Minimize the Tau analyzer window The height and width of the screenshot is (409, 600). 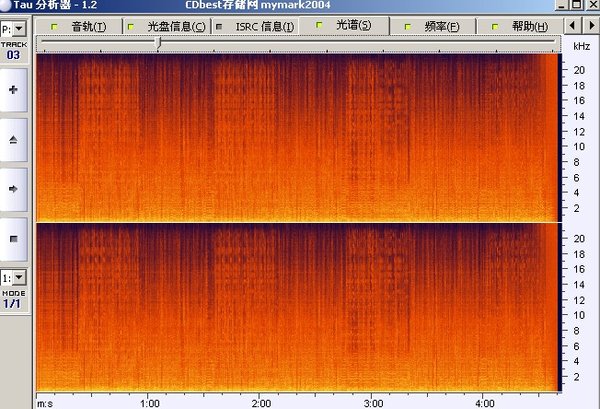point(561,5)
